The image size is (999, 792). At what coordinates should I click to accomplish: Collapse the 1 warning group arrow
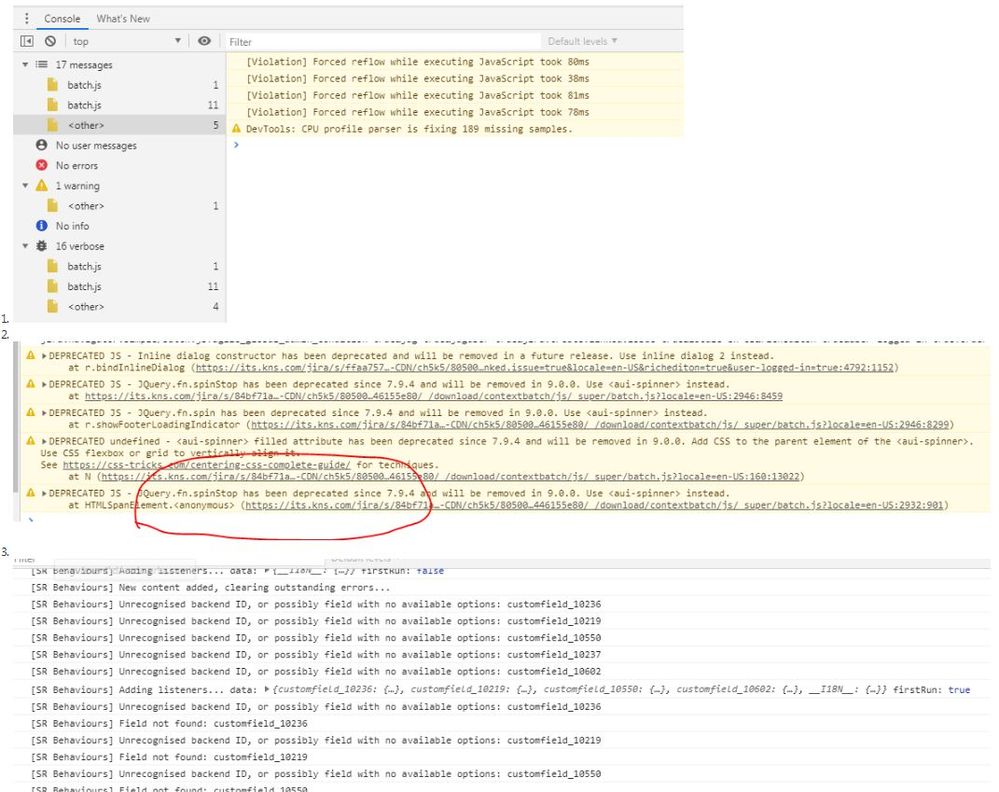25,185
